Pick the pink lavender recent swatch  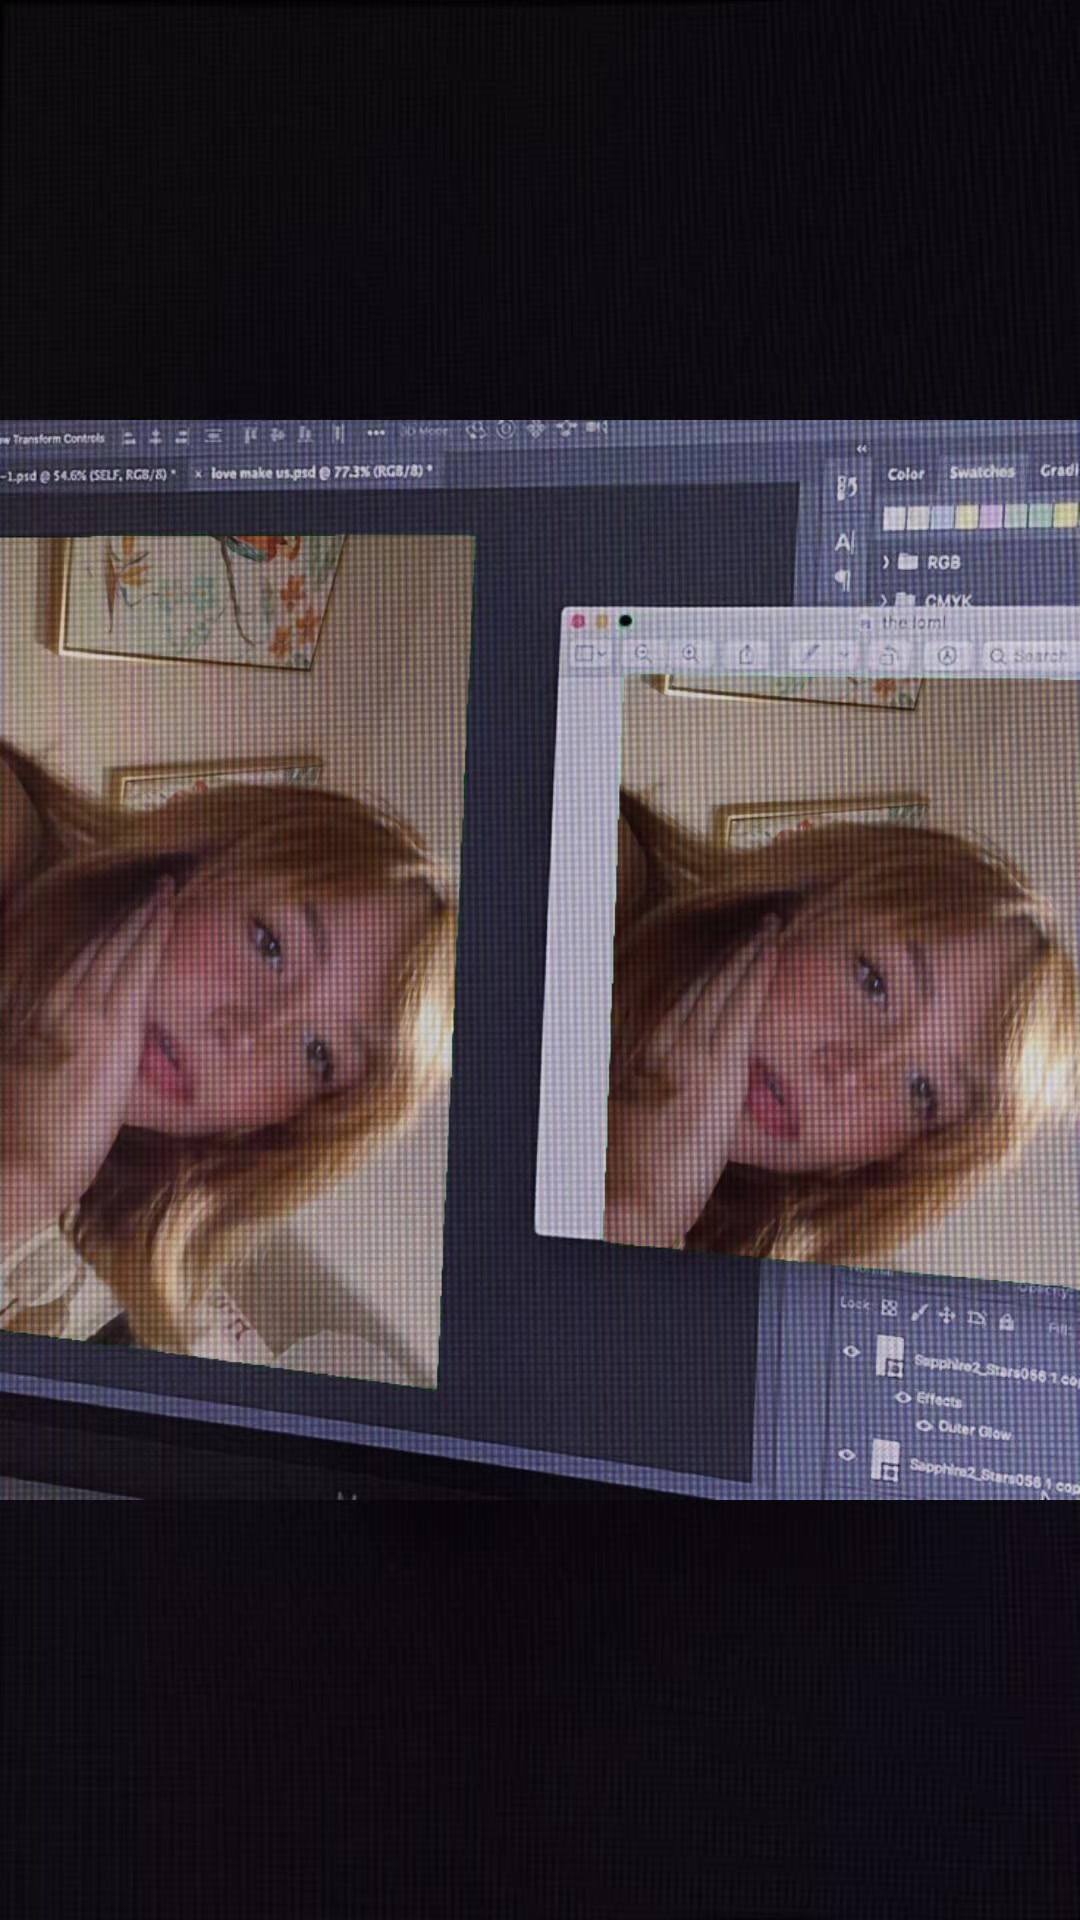(x=991, y=516)
